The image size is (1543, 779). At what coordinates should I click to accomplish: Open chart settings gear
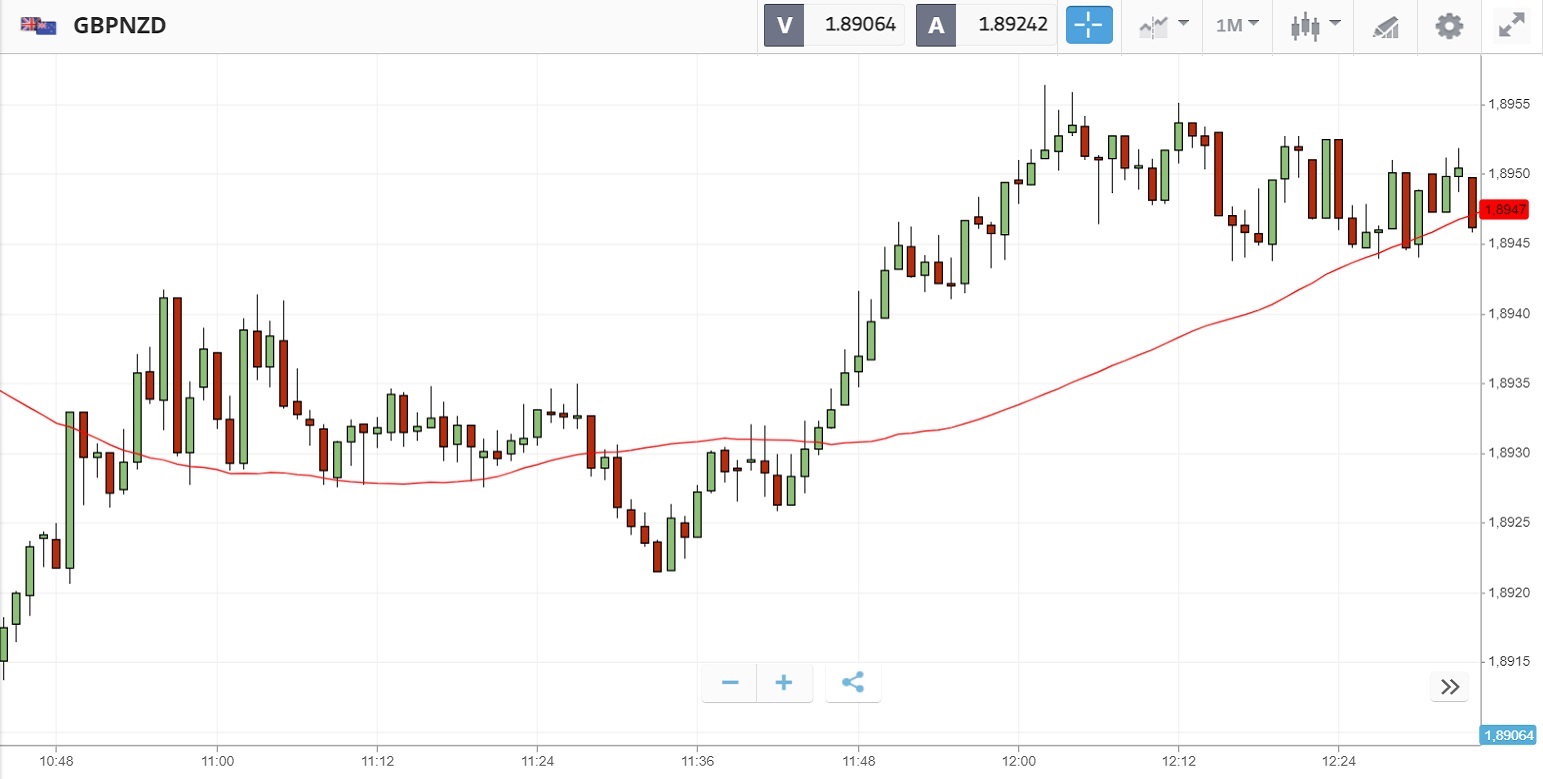pos(1449,25)
